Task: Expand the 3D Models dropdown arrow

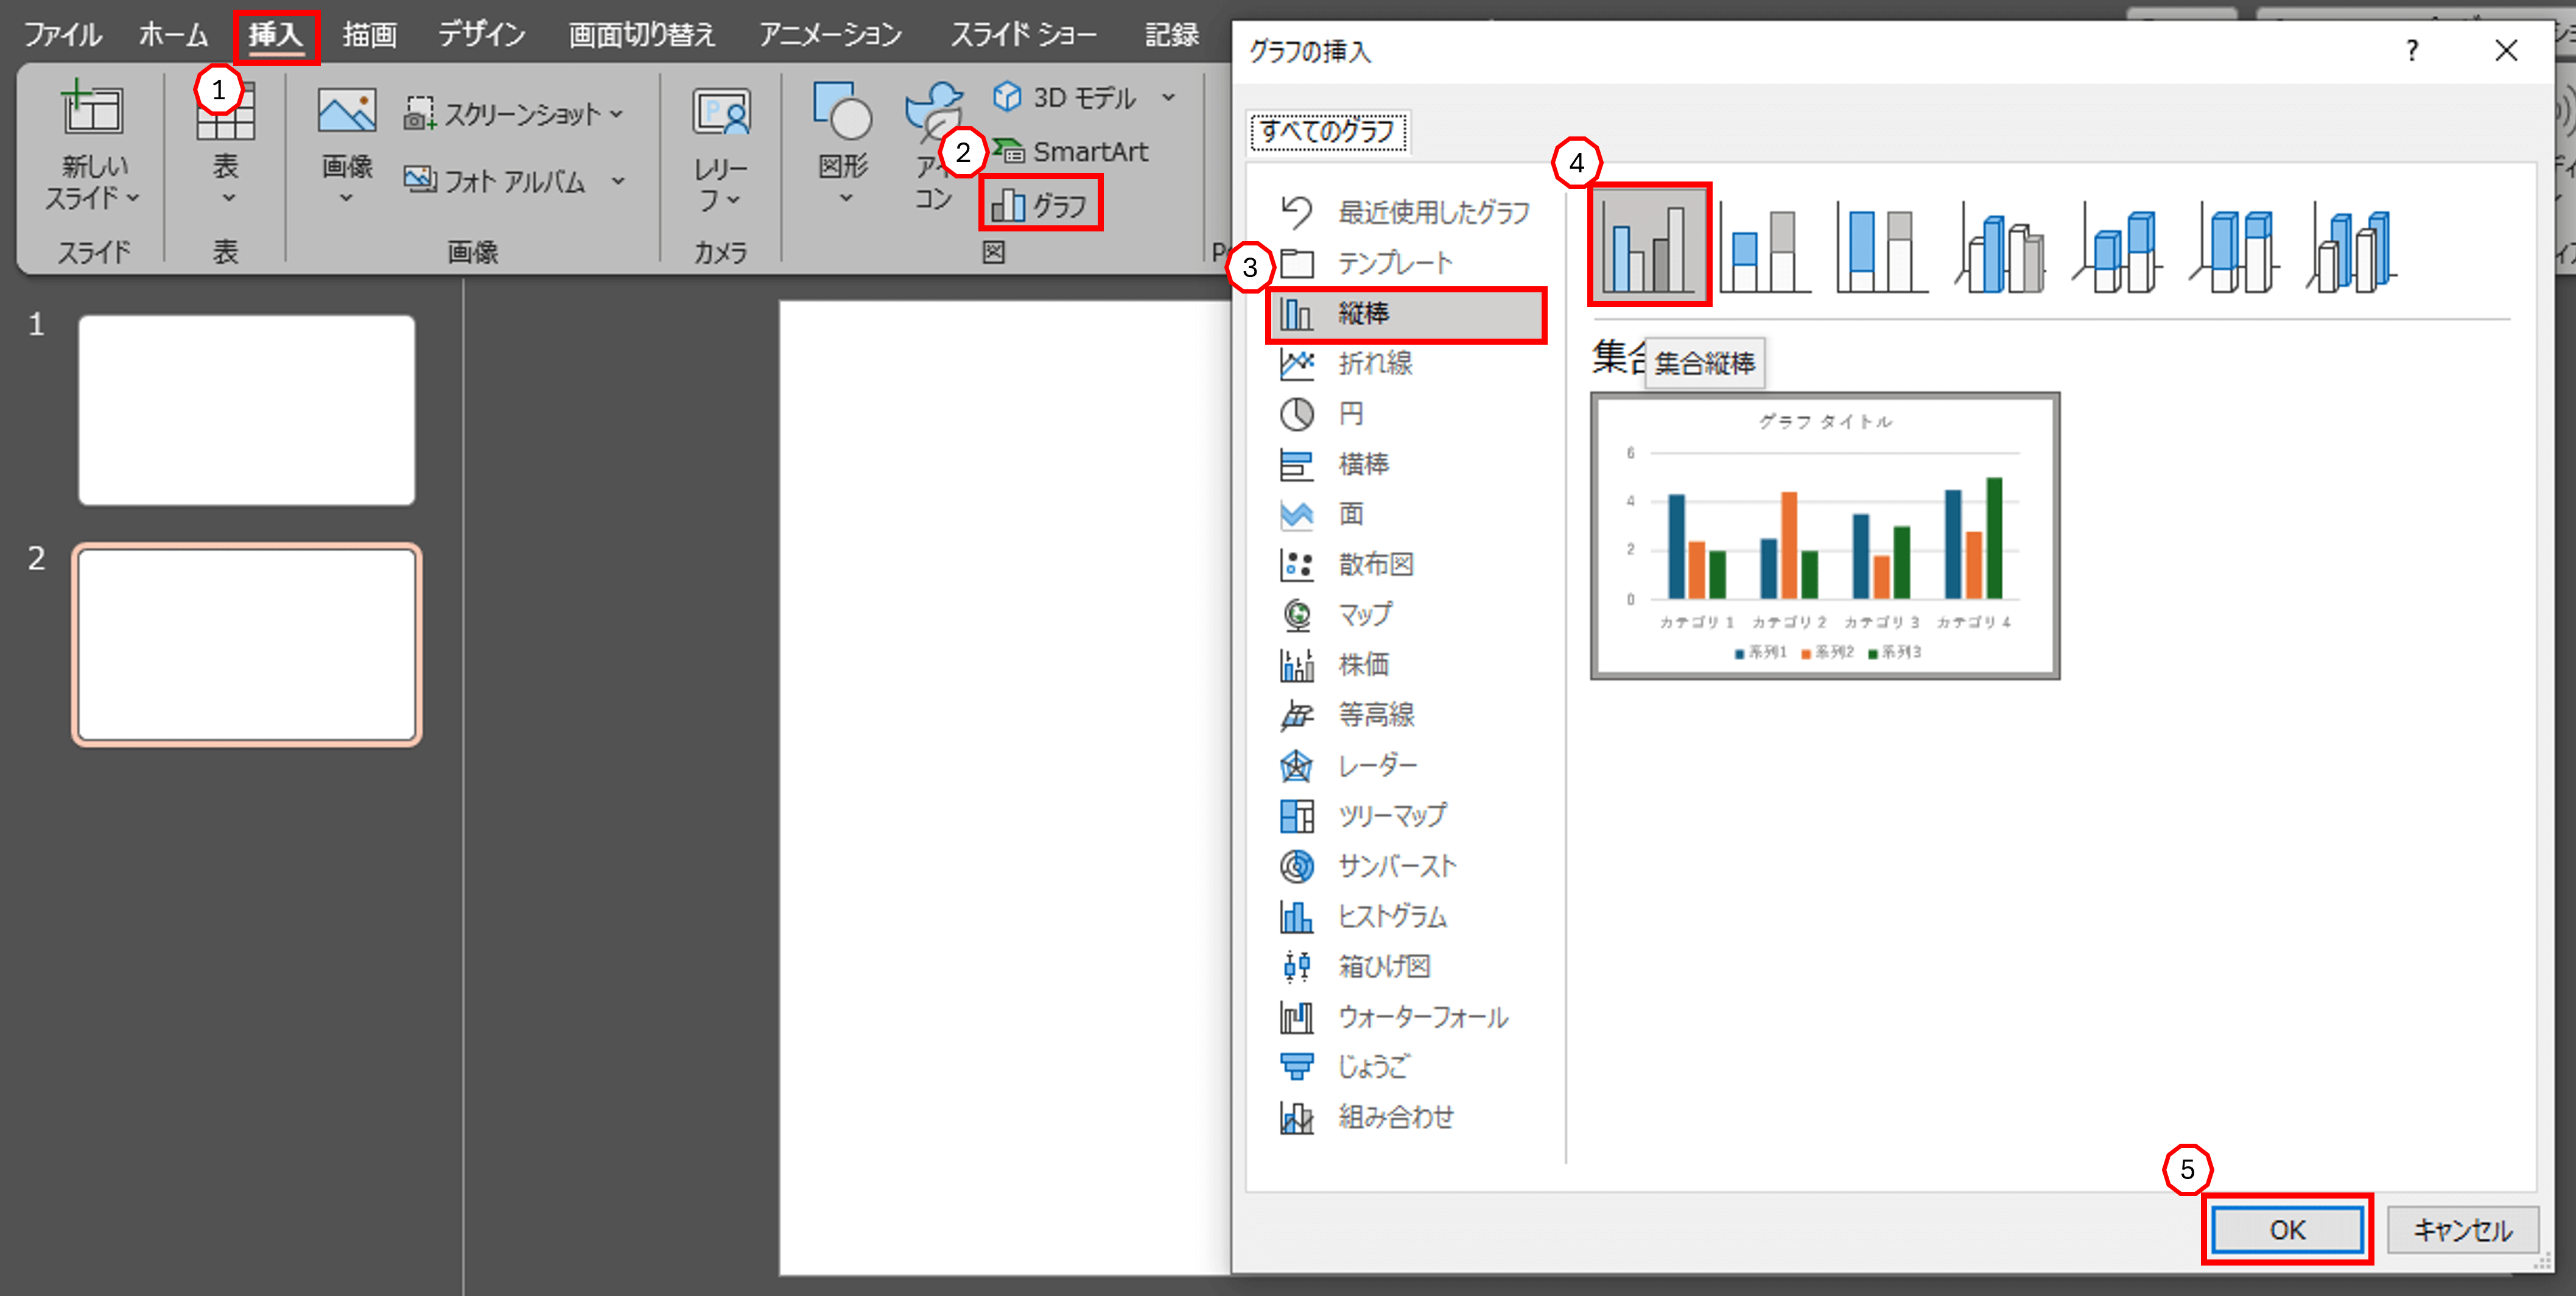Action: point(1168,97)
